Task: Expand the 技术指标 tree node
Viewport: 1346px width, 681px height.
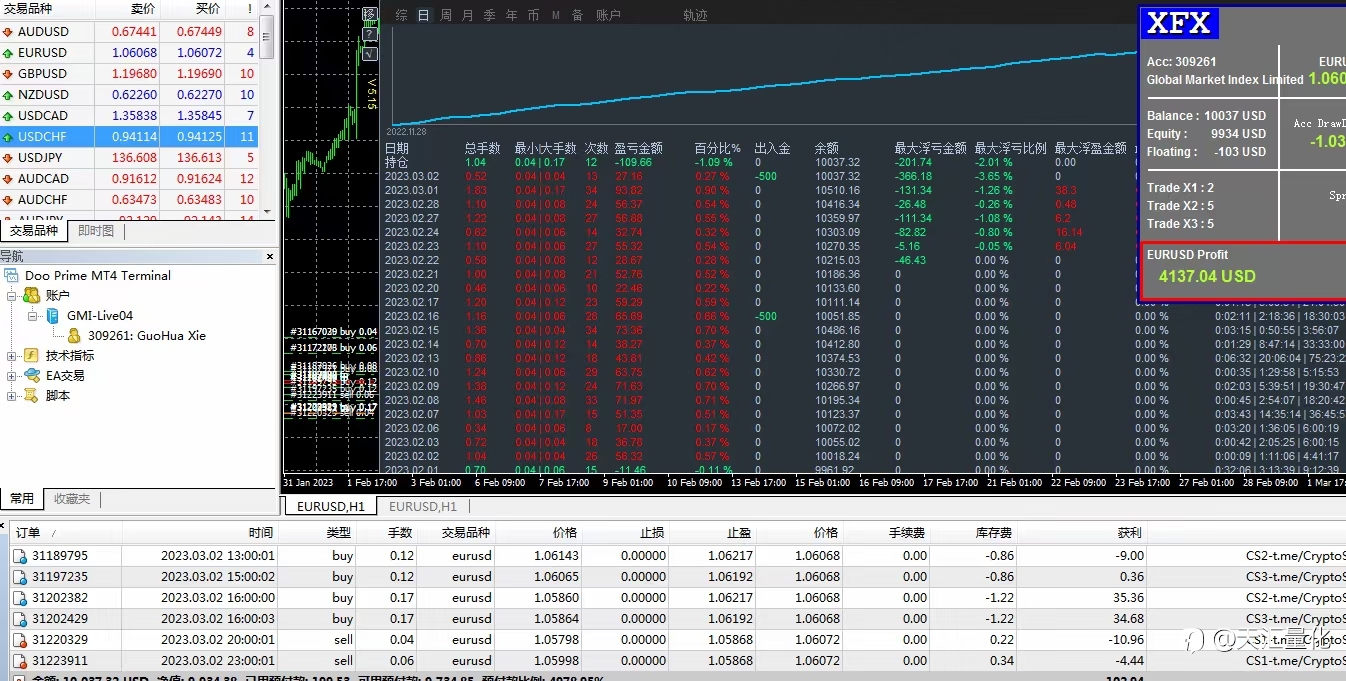Action: click(x=12, y=356)
